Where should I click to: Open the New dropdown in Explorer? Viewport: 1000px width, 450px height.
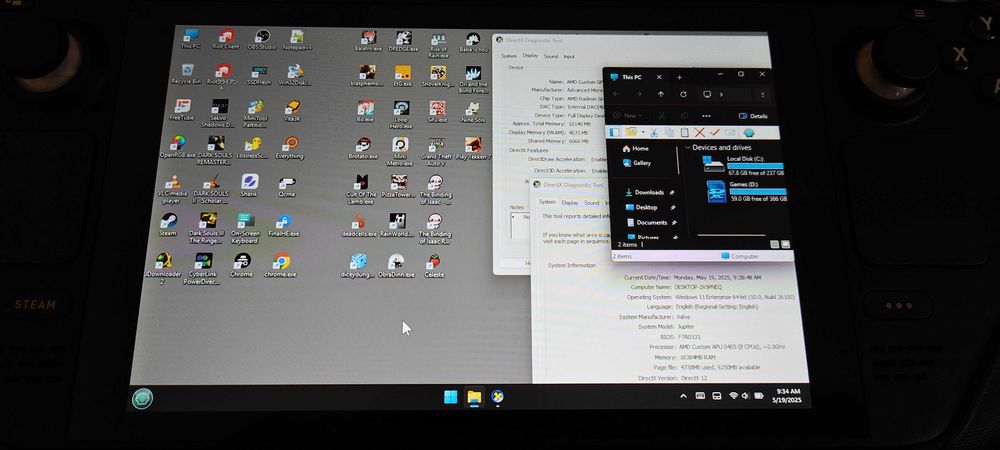[629, 116]
